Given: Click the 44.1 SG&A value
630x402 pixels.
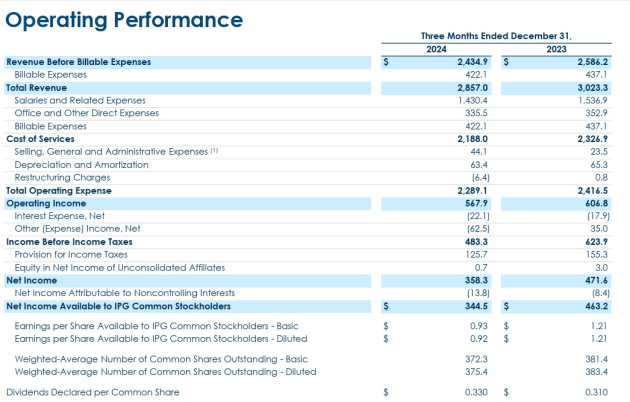Looking at the screenshot, I should [x=479, y=152].
